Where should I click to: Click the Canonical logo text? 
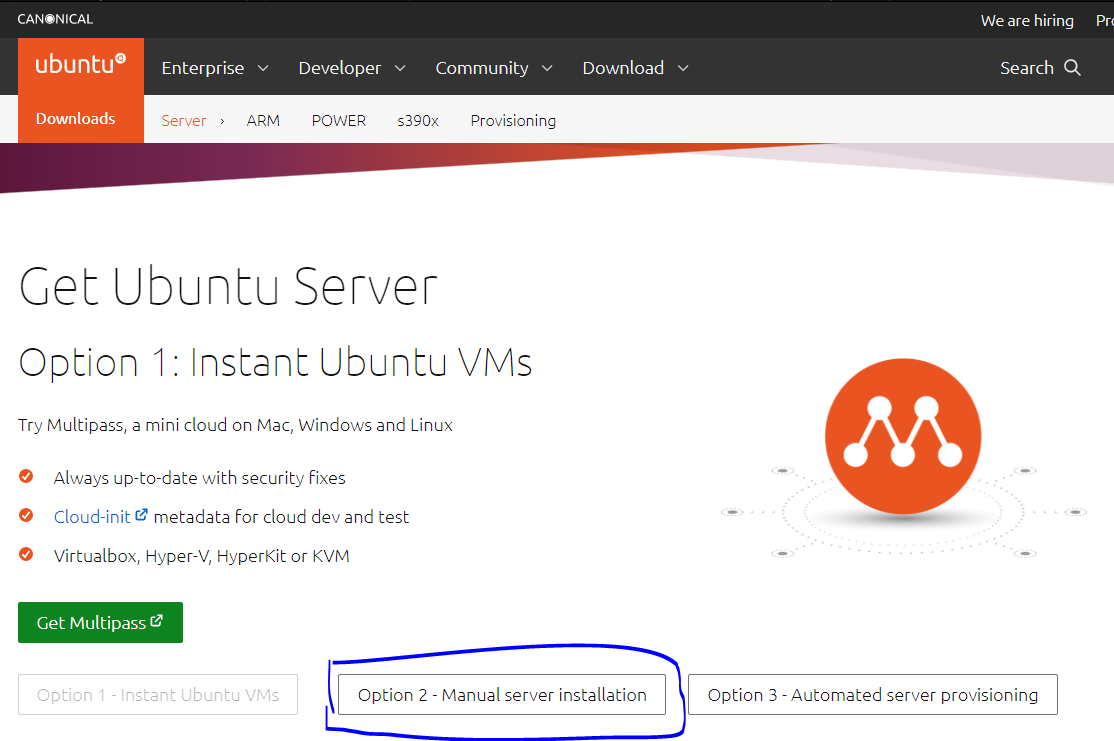(55, 19)
